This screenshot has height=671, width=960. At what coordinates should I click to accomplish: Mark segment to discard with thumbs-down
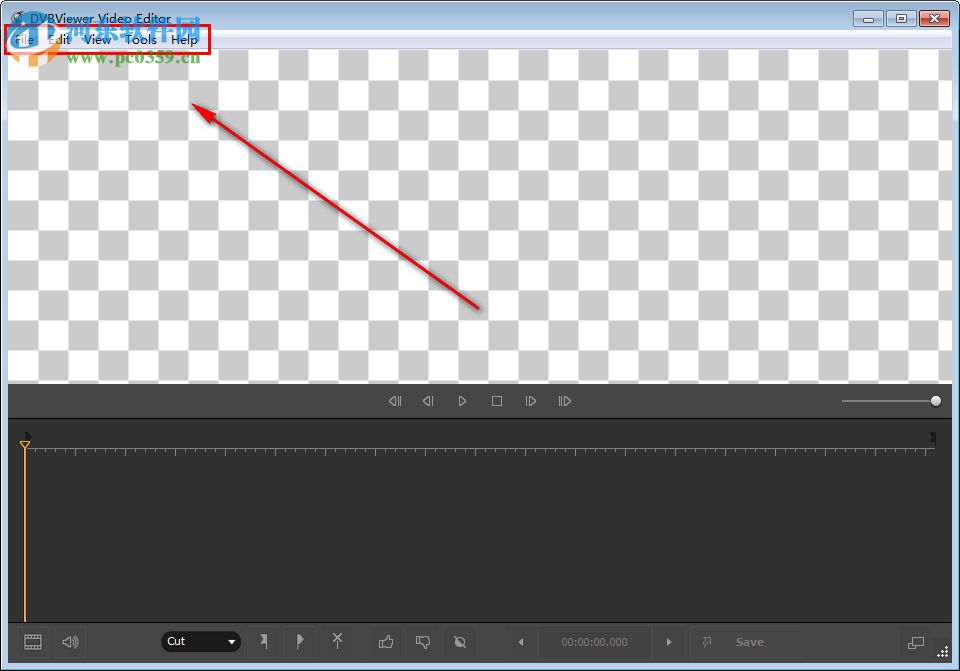pyautogui.click(x=423, y=641)
